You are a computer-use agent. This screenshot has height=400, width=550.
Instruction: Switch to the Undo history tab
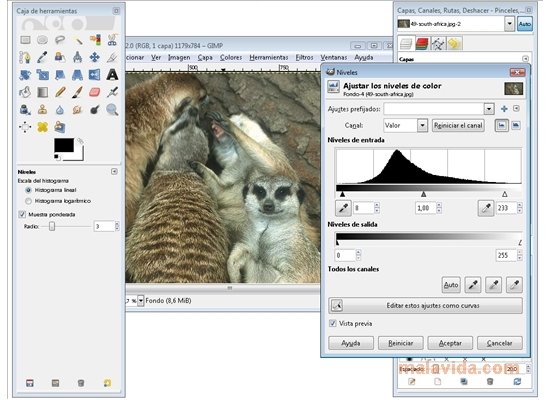(x=454, y=44)
